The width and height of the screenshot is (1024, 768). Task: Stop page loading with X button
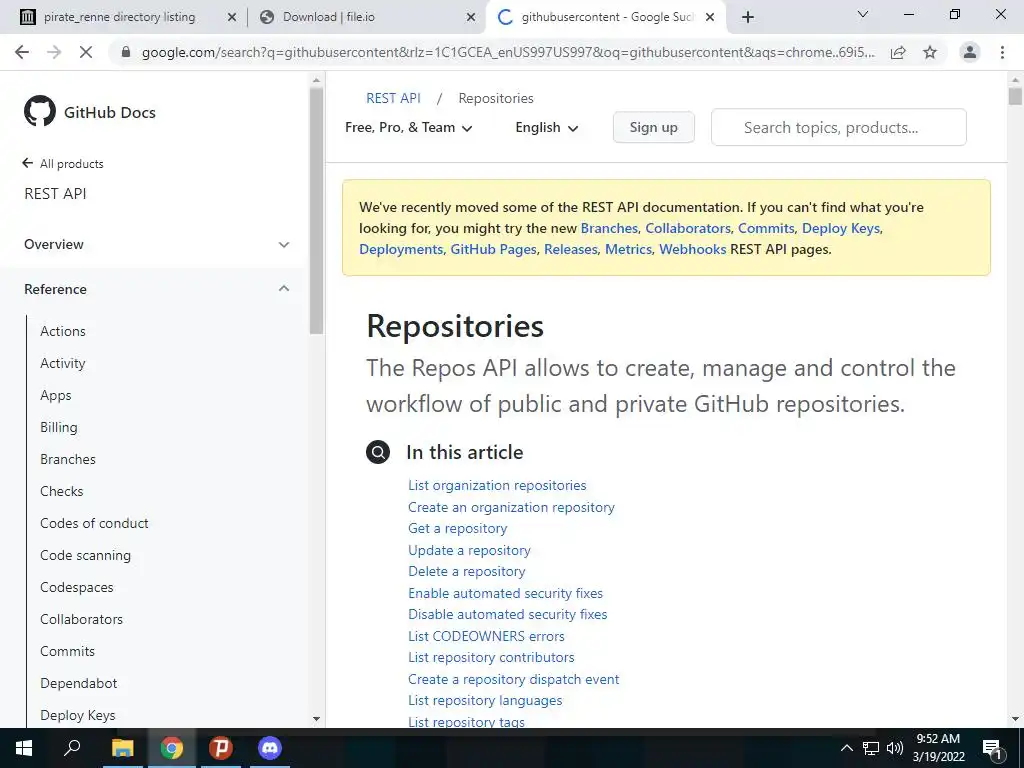pyautogui.click(x=86, y=52)
